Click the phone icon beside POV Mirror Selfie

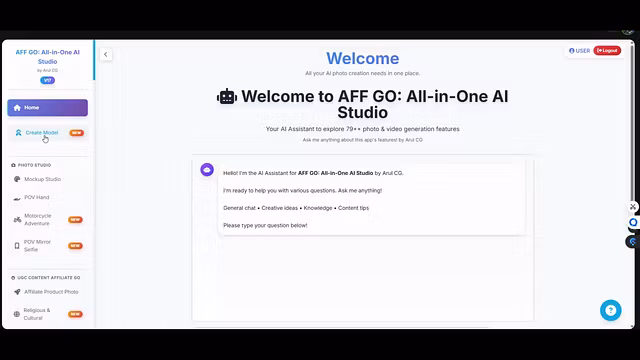[17, 246]
